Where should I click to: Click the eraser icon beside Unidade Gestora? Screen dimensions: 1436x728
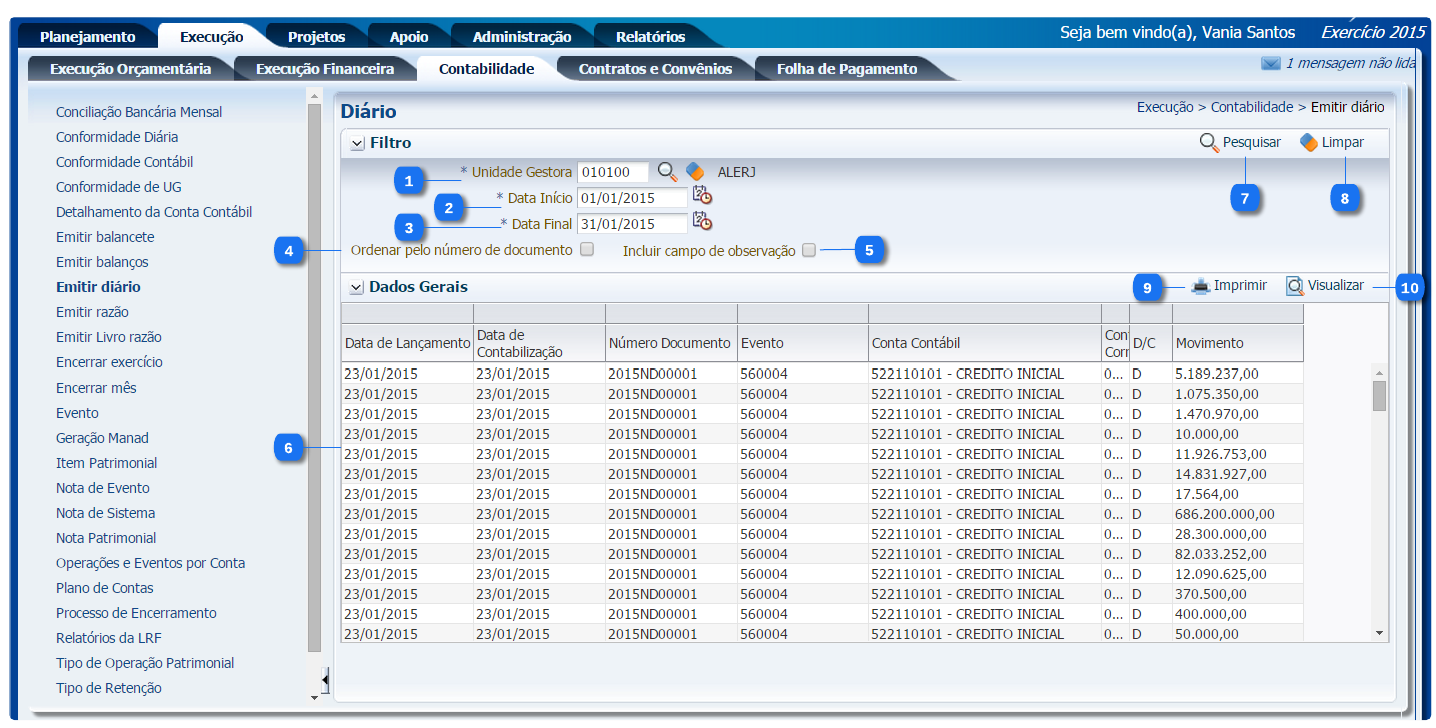tap(695, 172)
